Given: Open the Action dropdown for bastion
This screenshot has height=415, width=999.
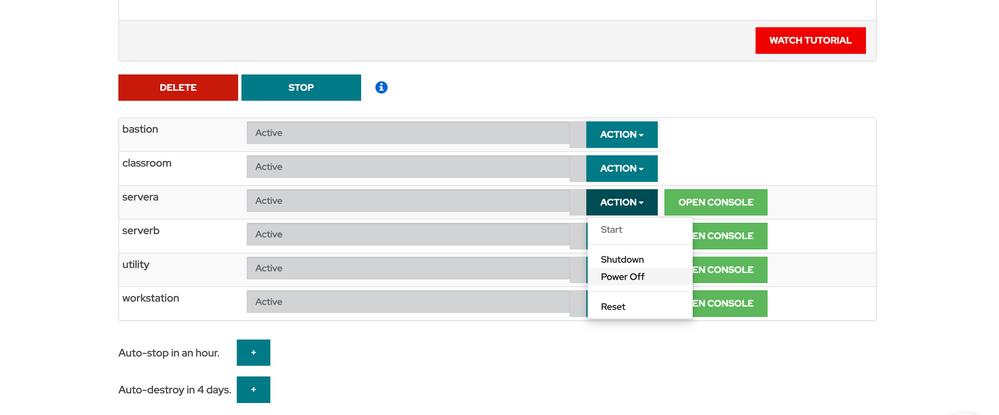Looking at the screenshot, I should point(621,135).
